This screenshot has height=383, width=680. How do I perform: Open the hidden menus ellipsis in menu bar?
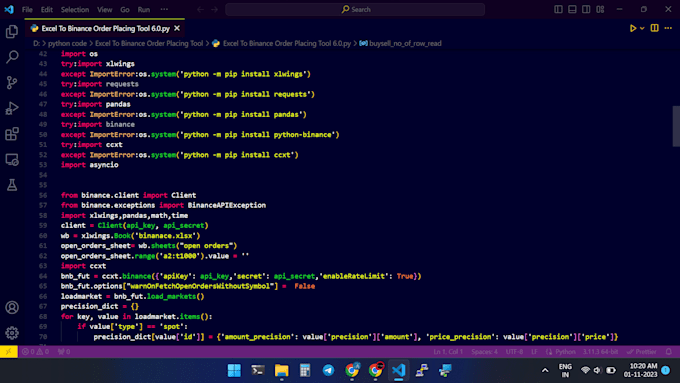pos(164,9)
